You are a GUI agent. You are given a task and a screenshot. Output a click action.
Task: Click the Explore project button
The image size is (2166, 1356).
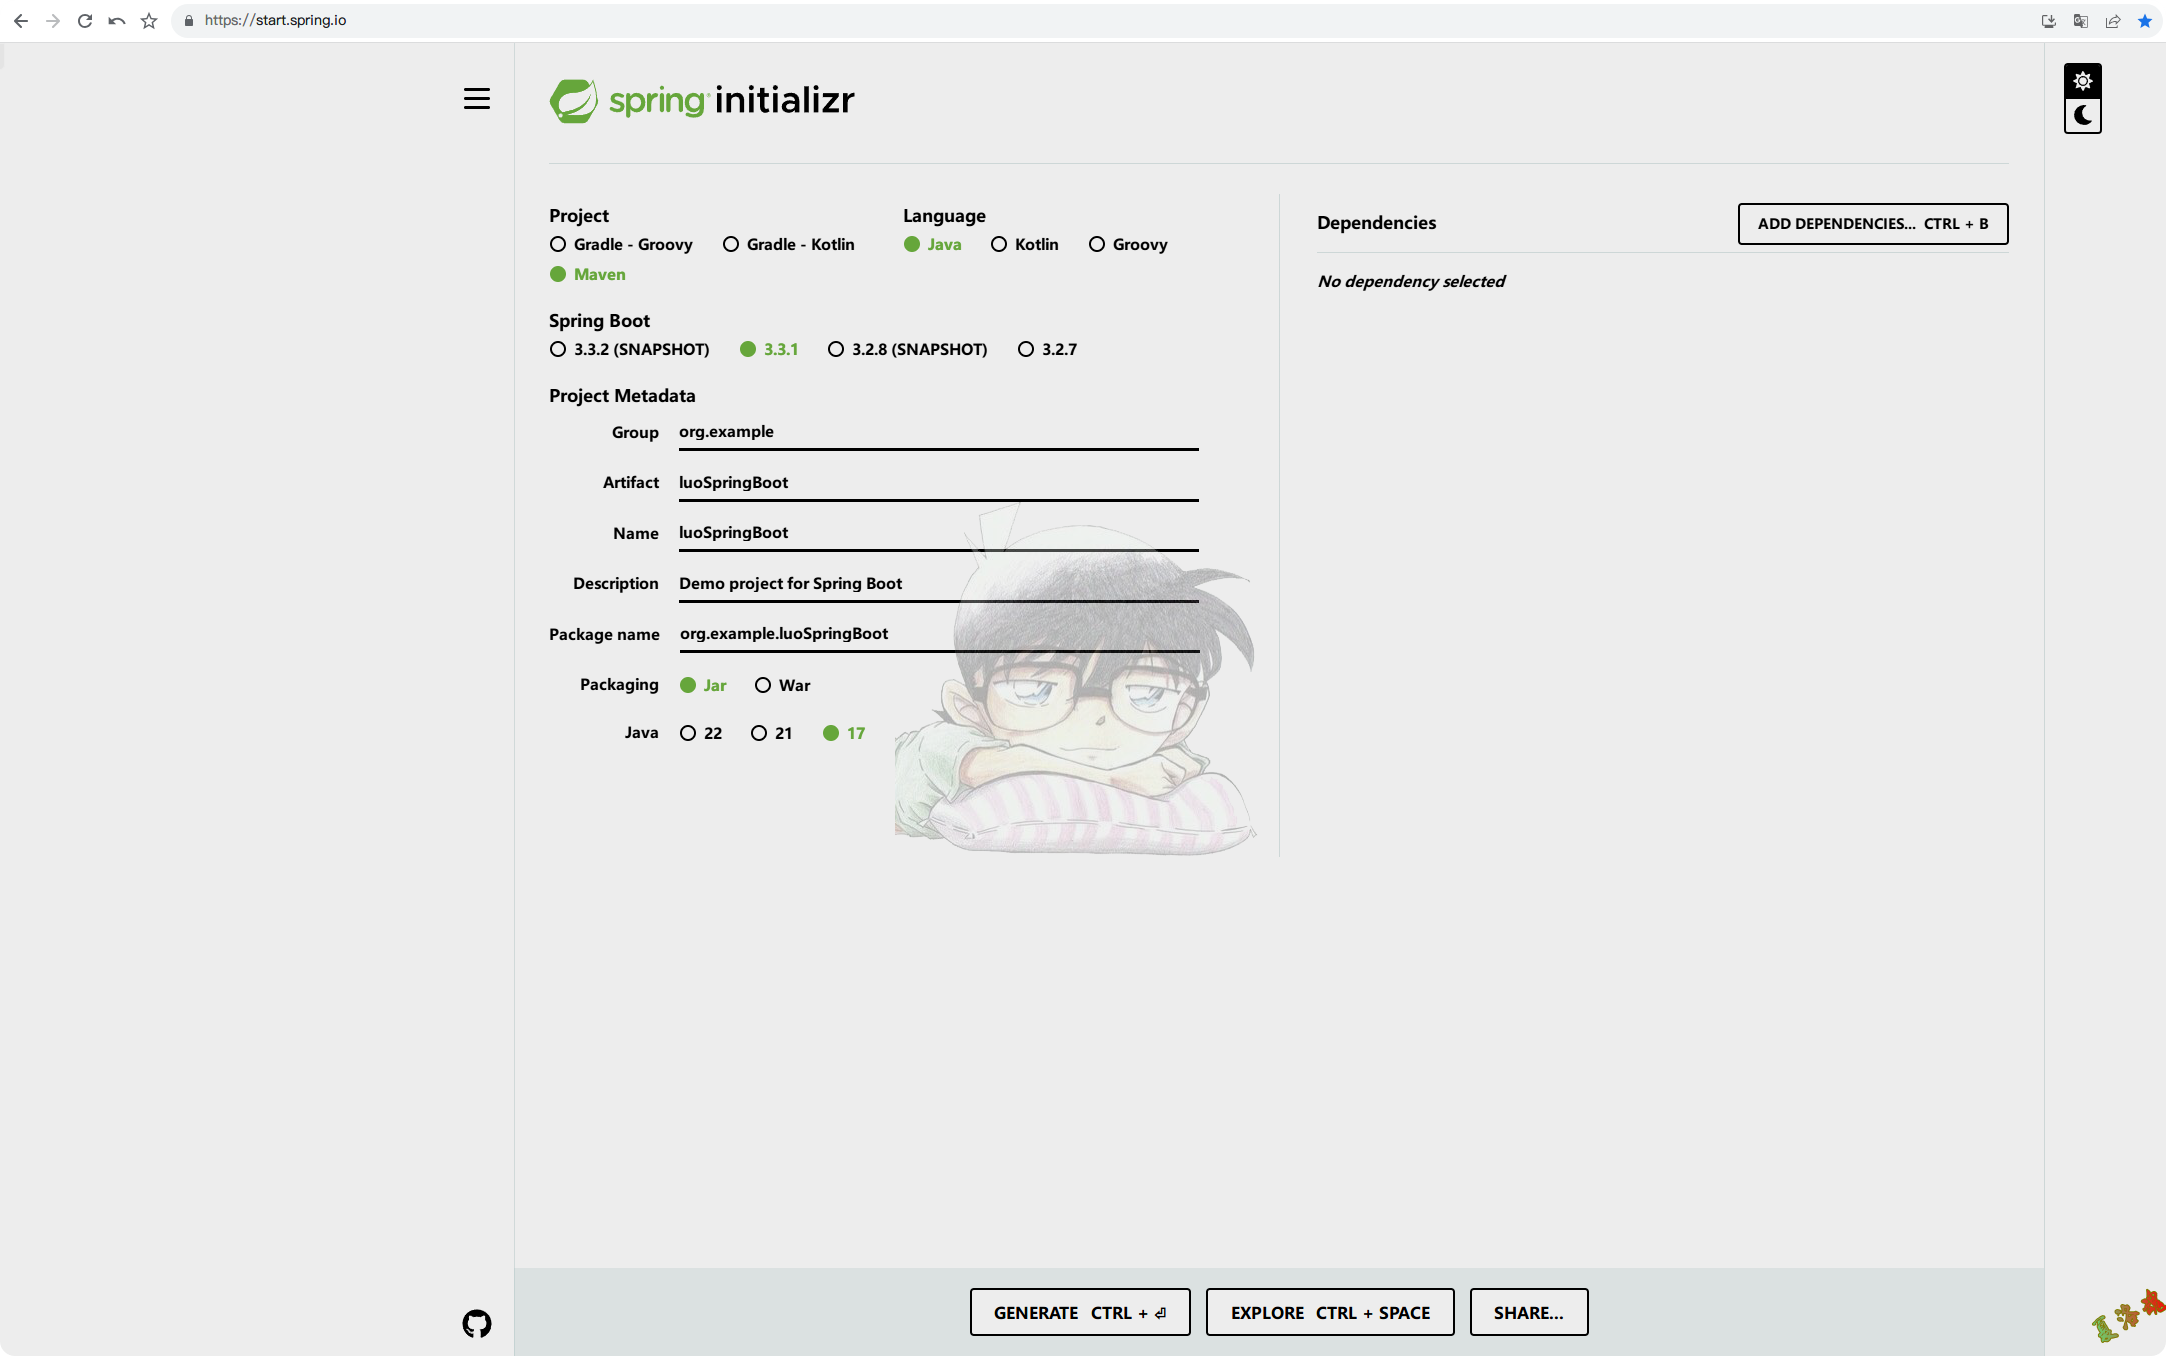click(1330, 1312)
